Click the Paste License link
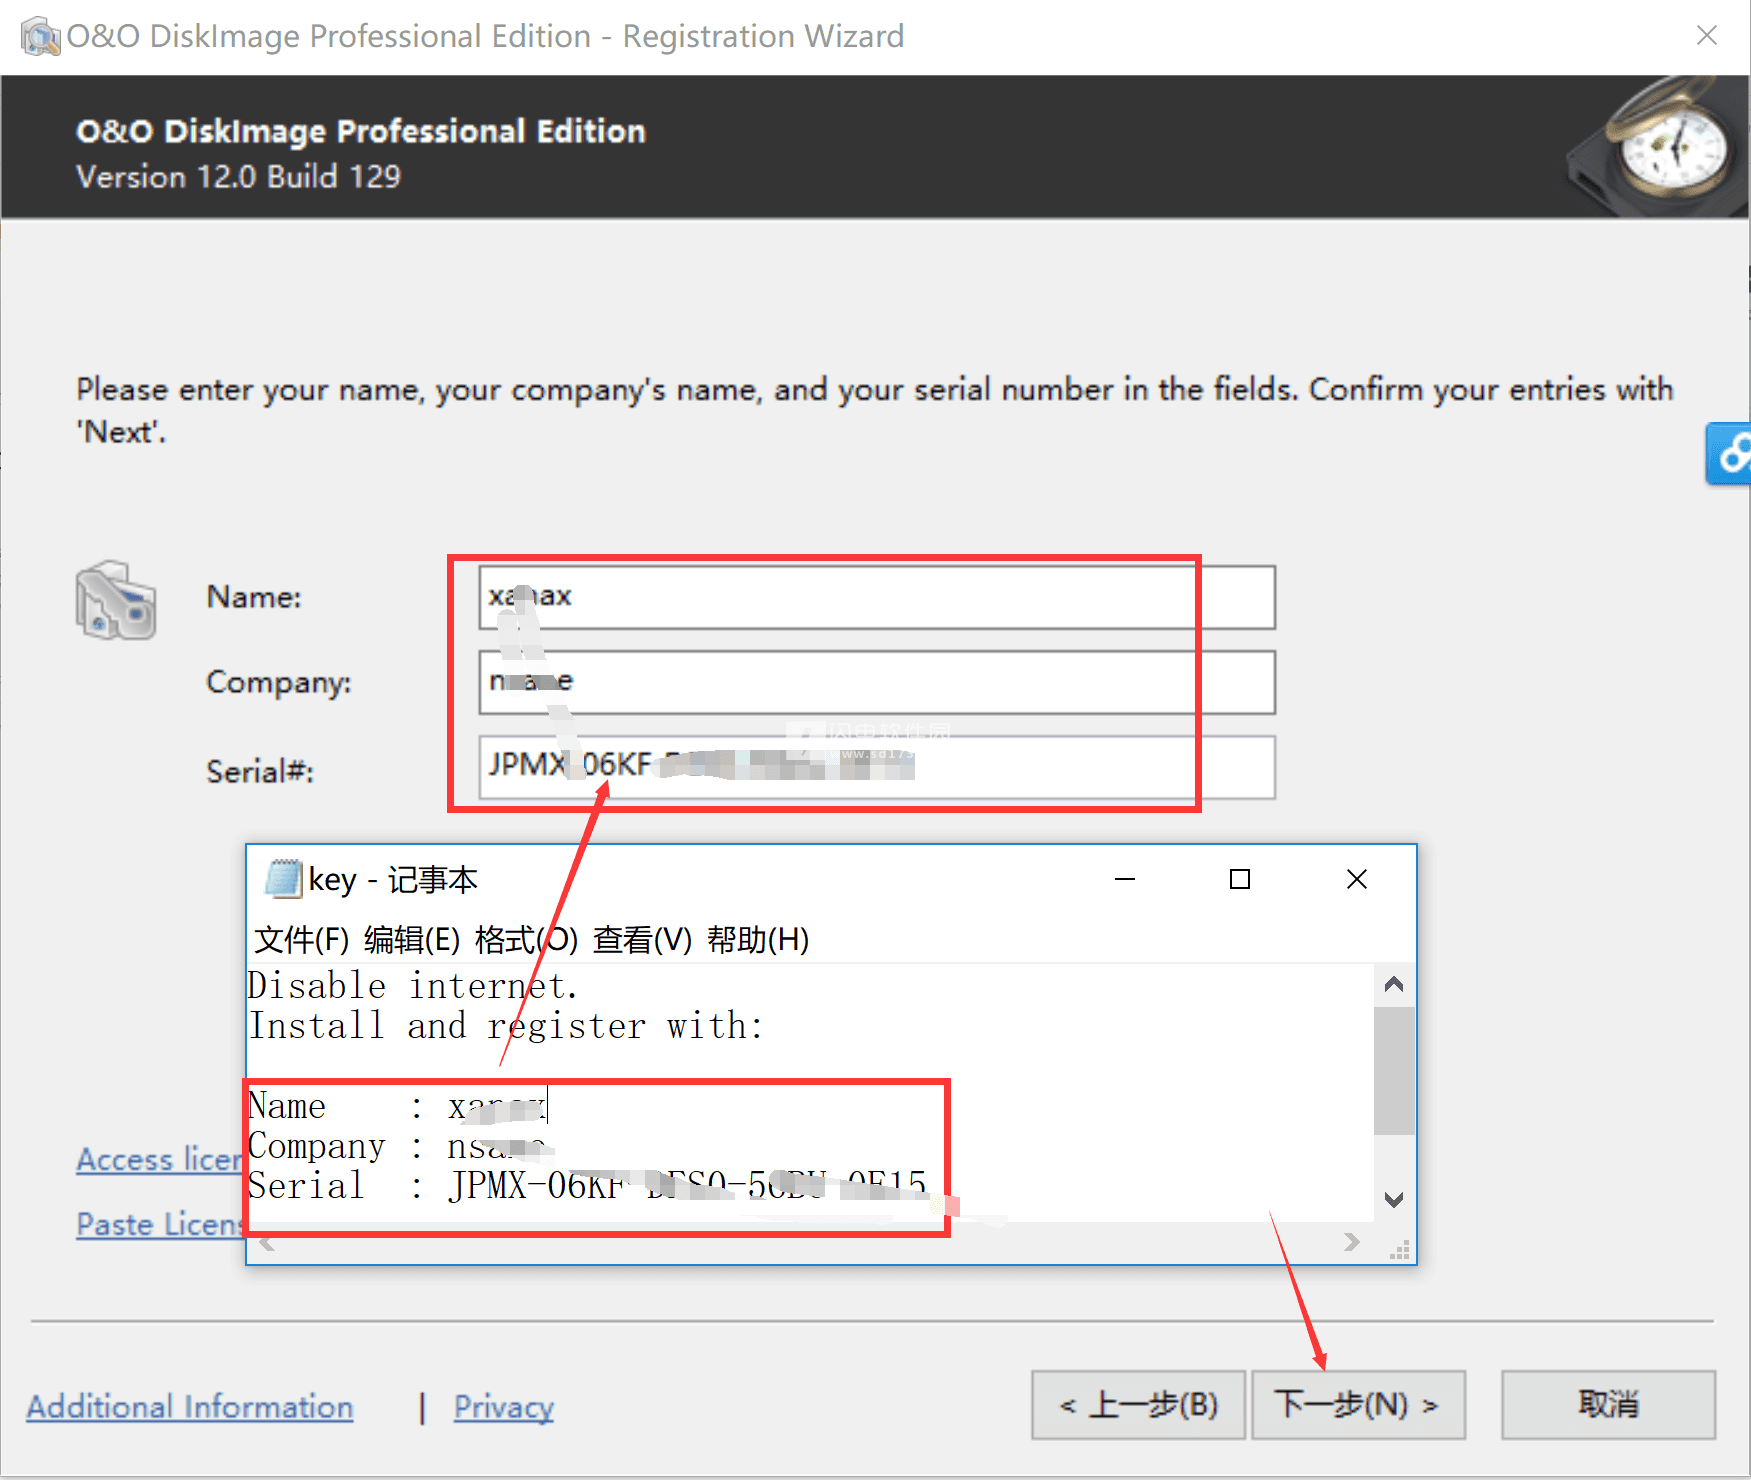The height and width of the screenshot is (1480, 1751). click(161, 1224)
